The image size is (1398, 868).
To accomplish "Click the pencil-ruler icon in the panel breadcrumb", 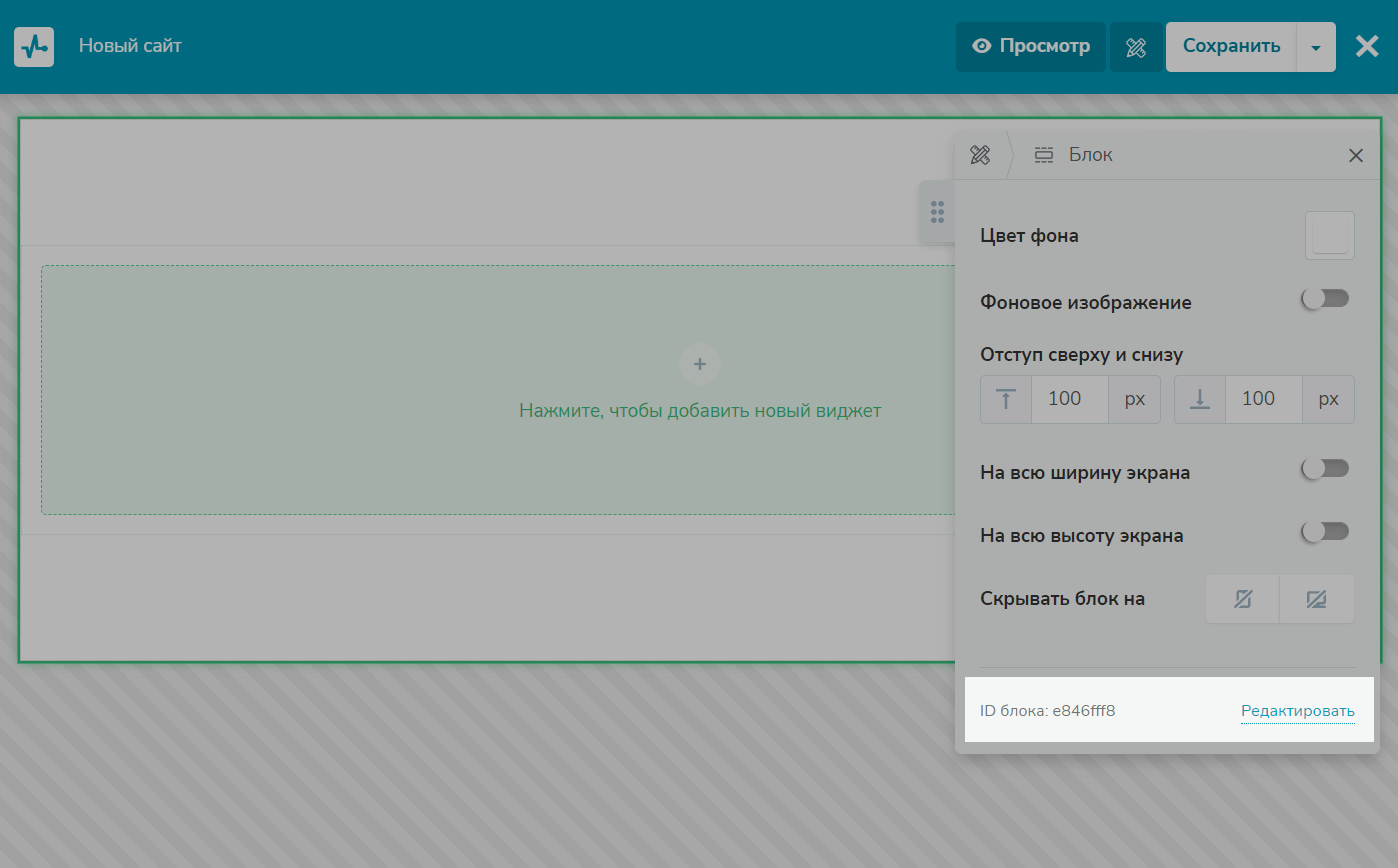I will [x=980, y=155].
